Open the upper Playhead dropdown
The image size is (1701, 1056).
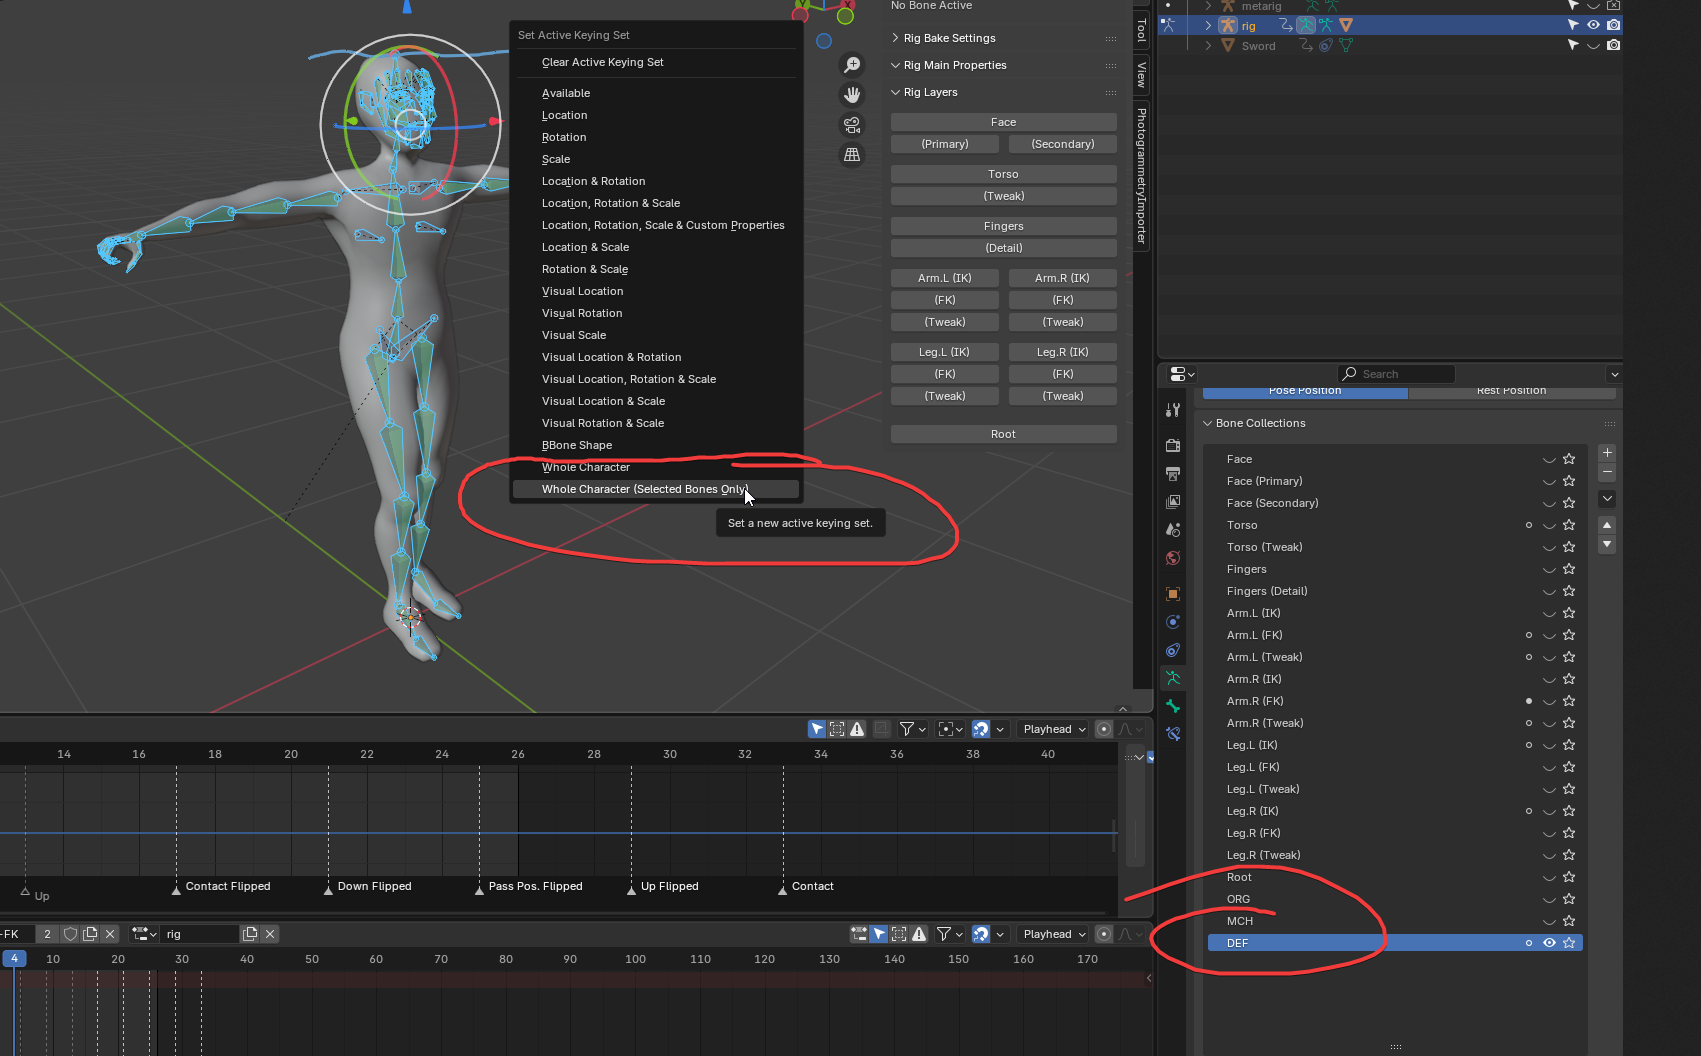[1054, 729]
